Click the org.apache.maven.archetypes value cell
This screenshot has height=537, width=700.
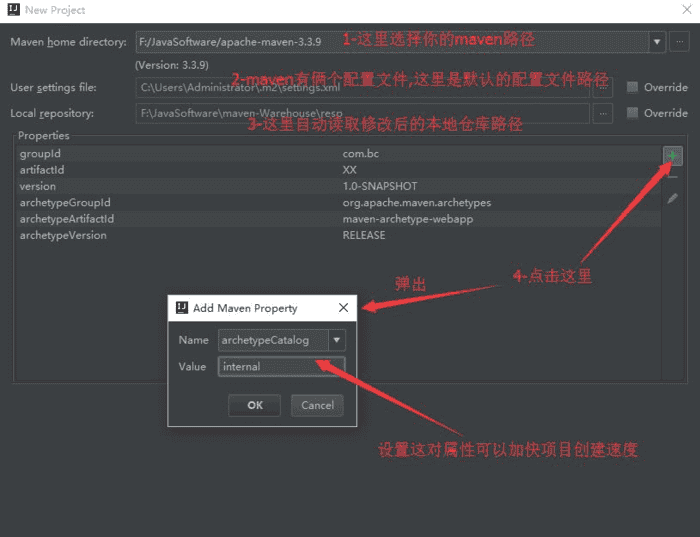point(417,203)
